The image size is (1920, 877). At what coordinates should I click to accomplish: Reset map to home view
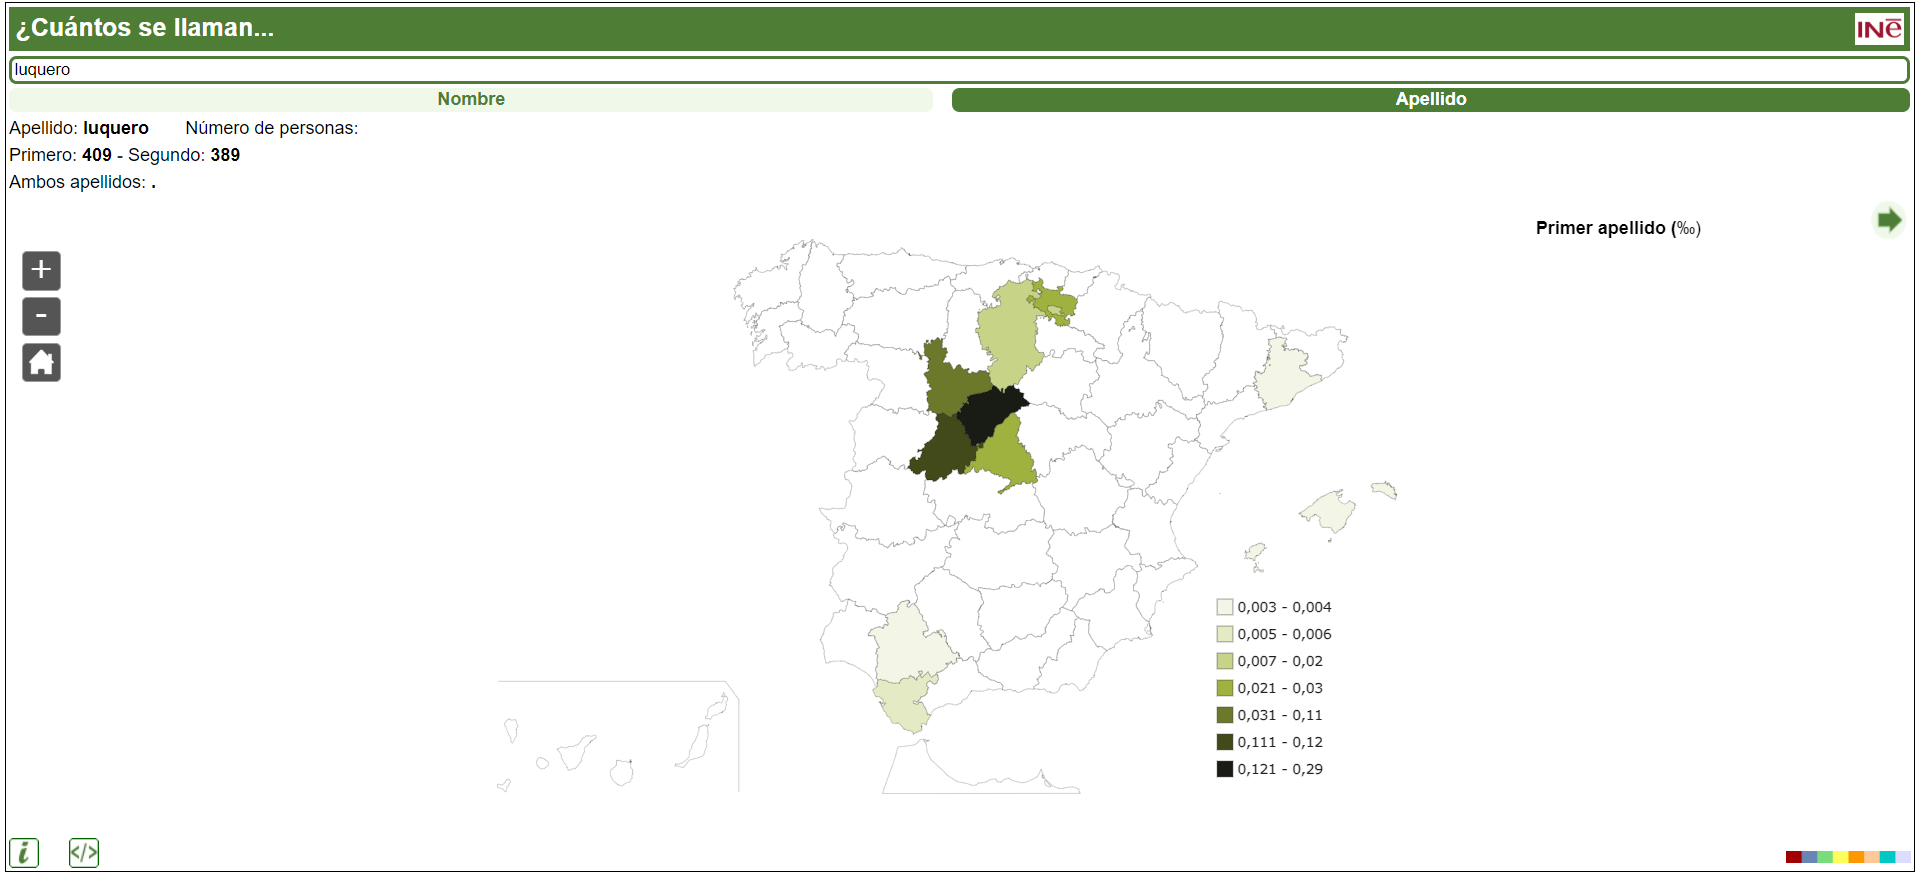tap(41, 362)
